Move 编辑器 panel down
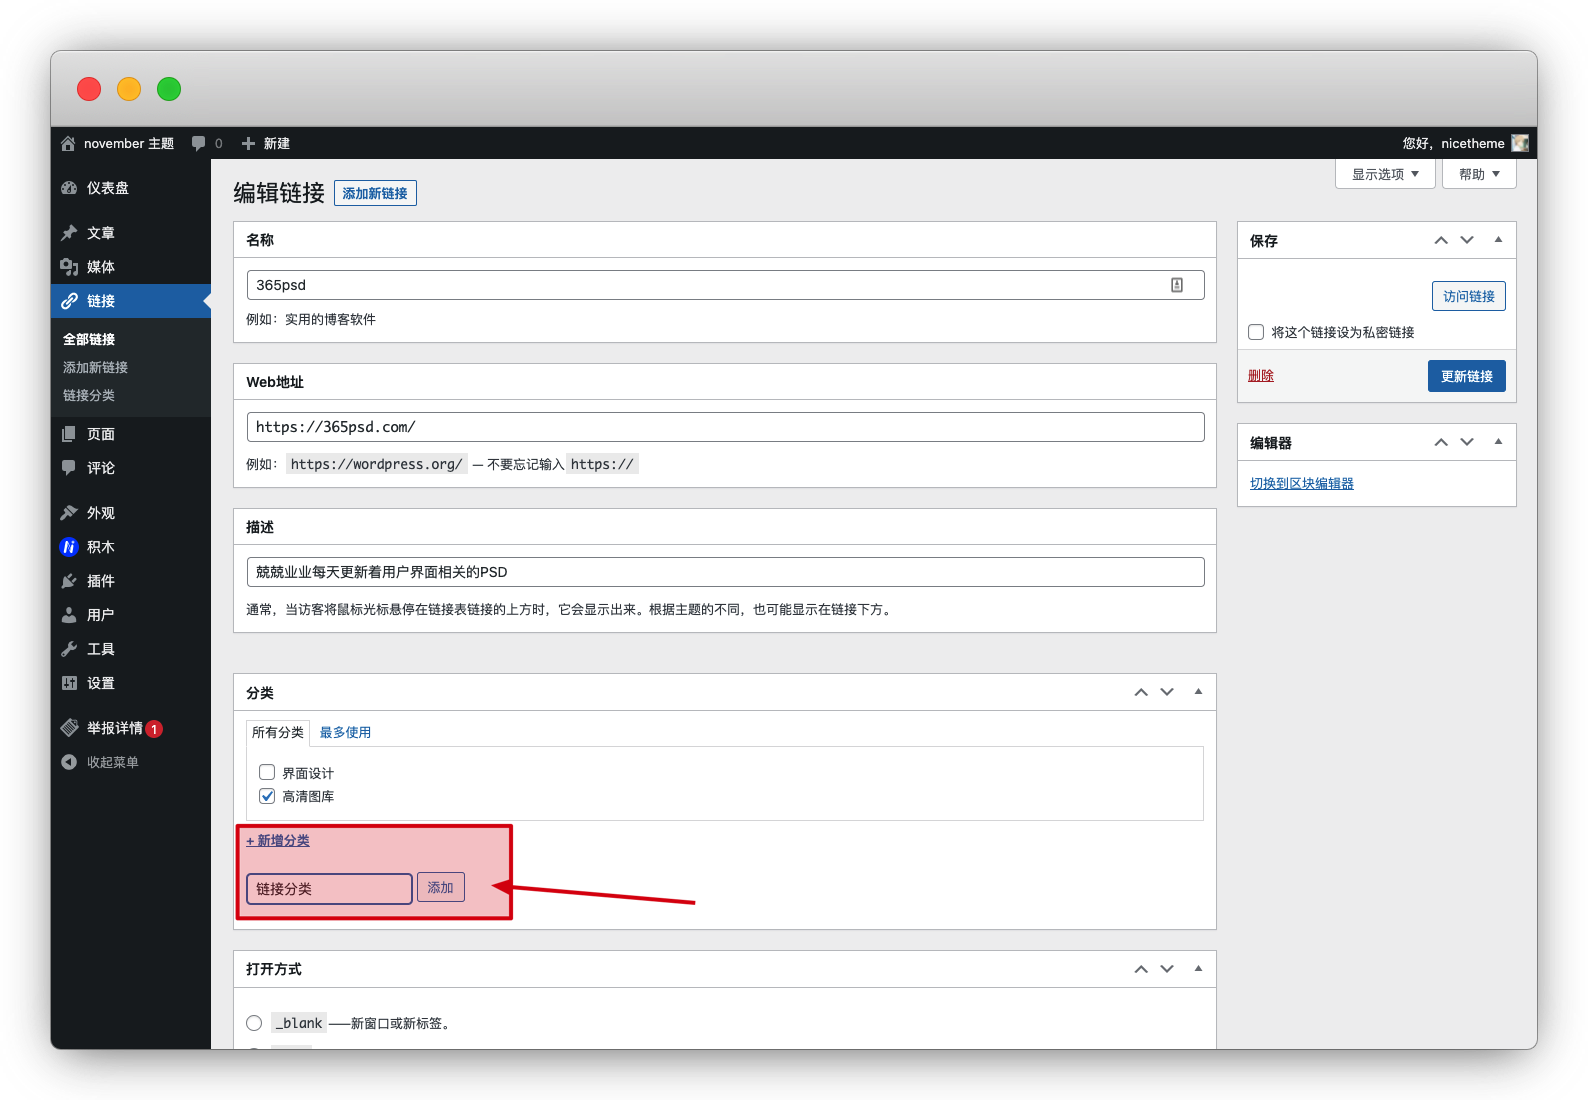This screenshot has width=1588, height=1100. pyautogui.click(x=1467, y=442)
